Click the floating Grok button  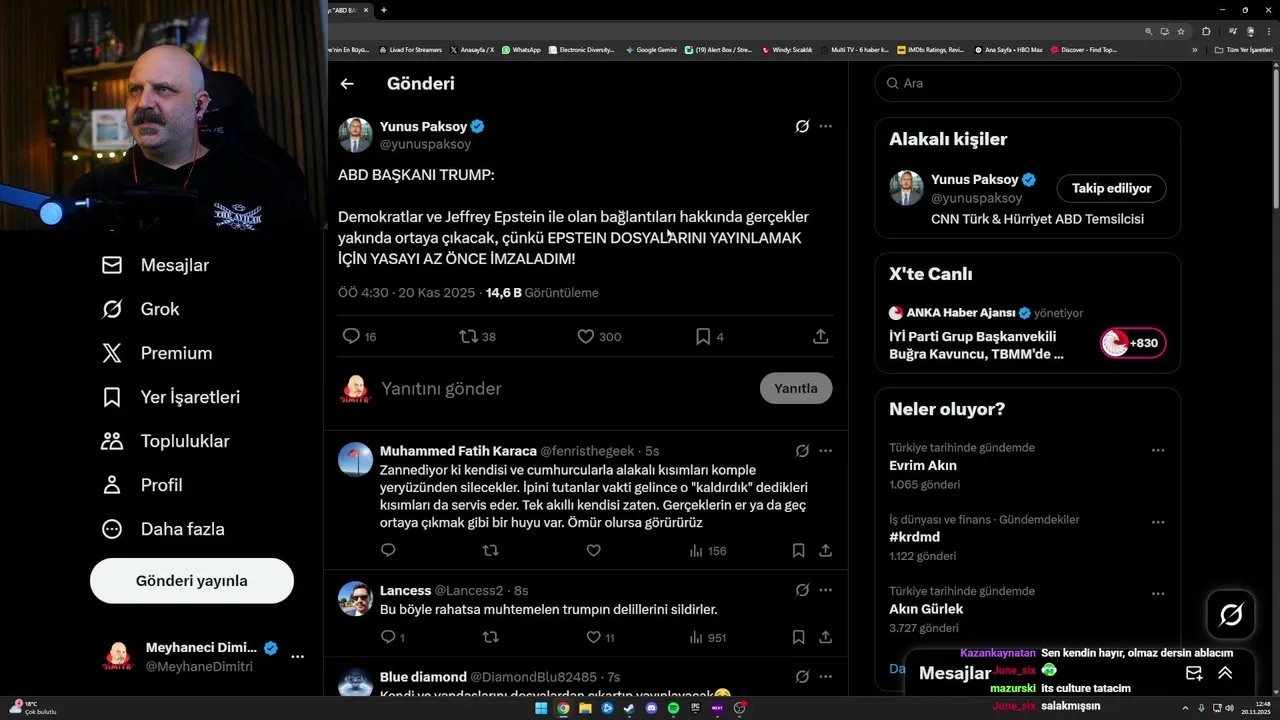coord(1231,615)
